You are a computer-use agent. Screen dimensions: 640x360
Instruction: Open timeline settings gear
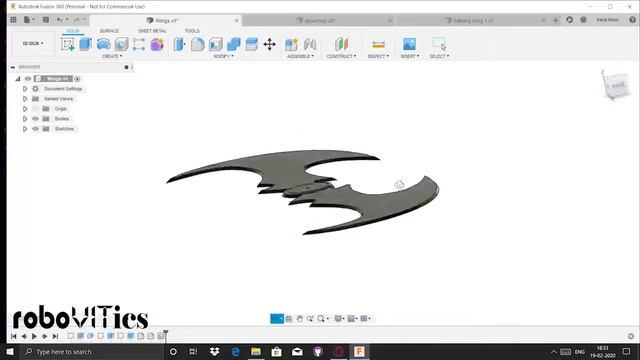pos(631,336)
